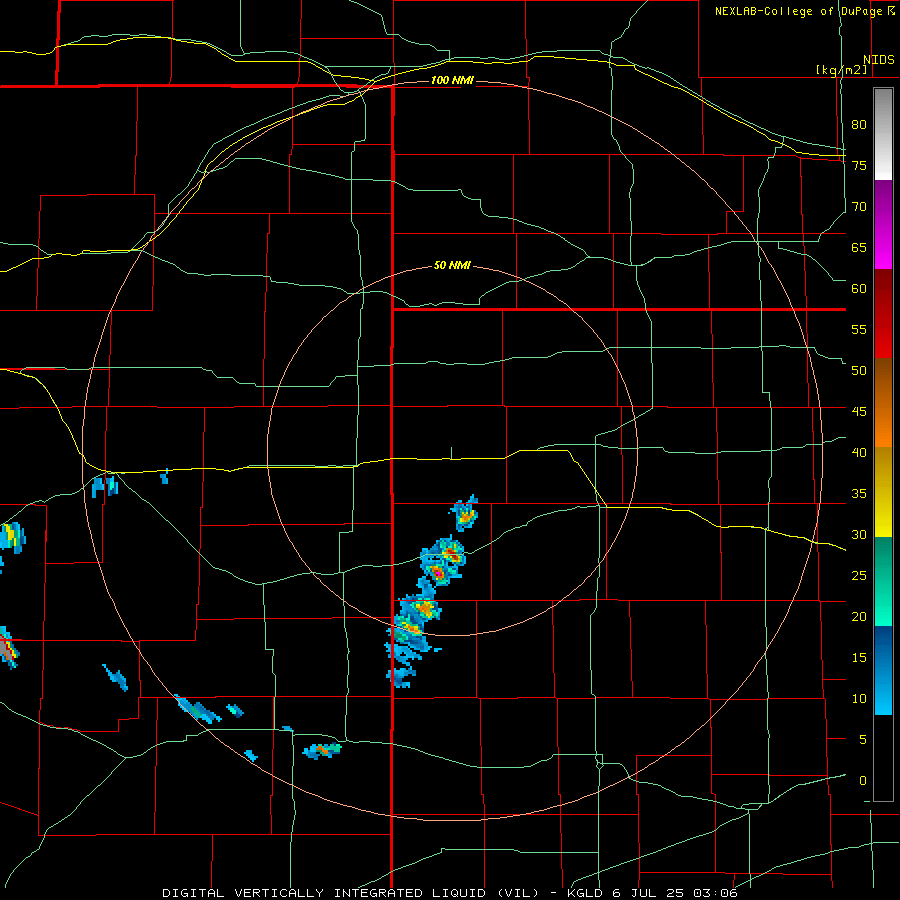This screenshot has width=900, height=900.
Task: Click the 50 value on the VIL scale
Action: click(x=859, y=371)
